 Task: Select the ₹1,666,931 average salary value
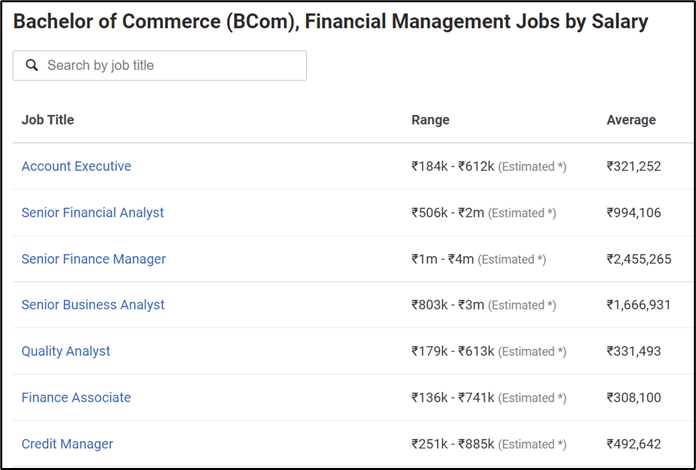click(x=639, y=305)
